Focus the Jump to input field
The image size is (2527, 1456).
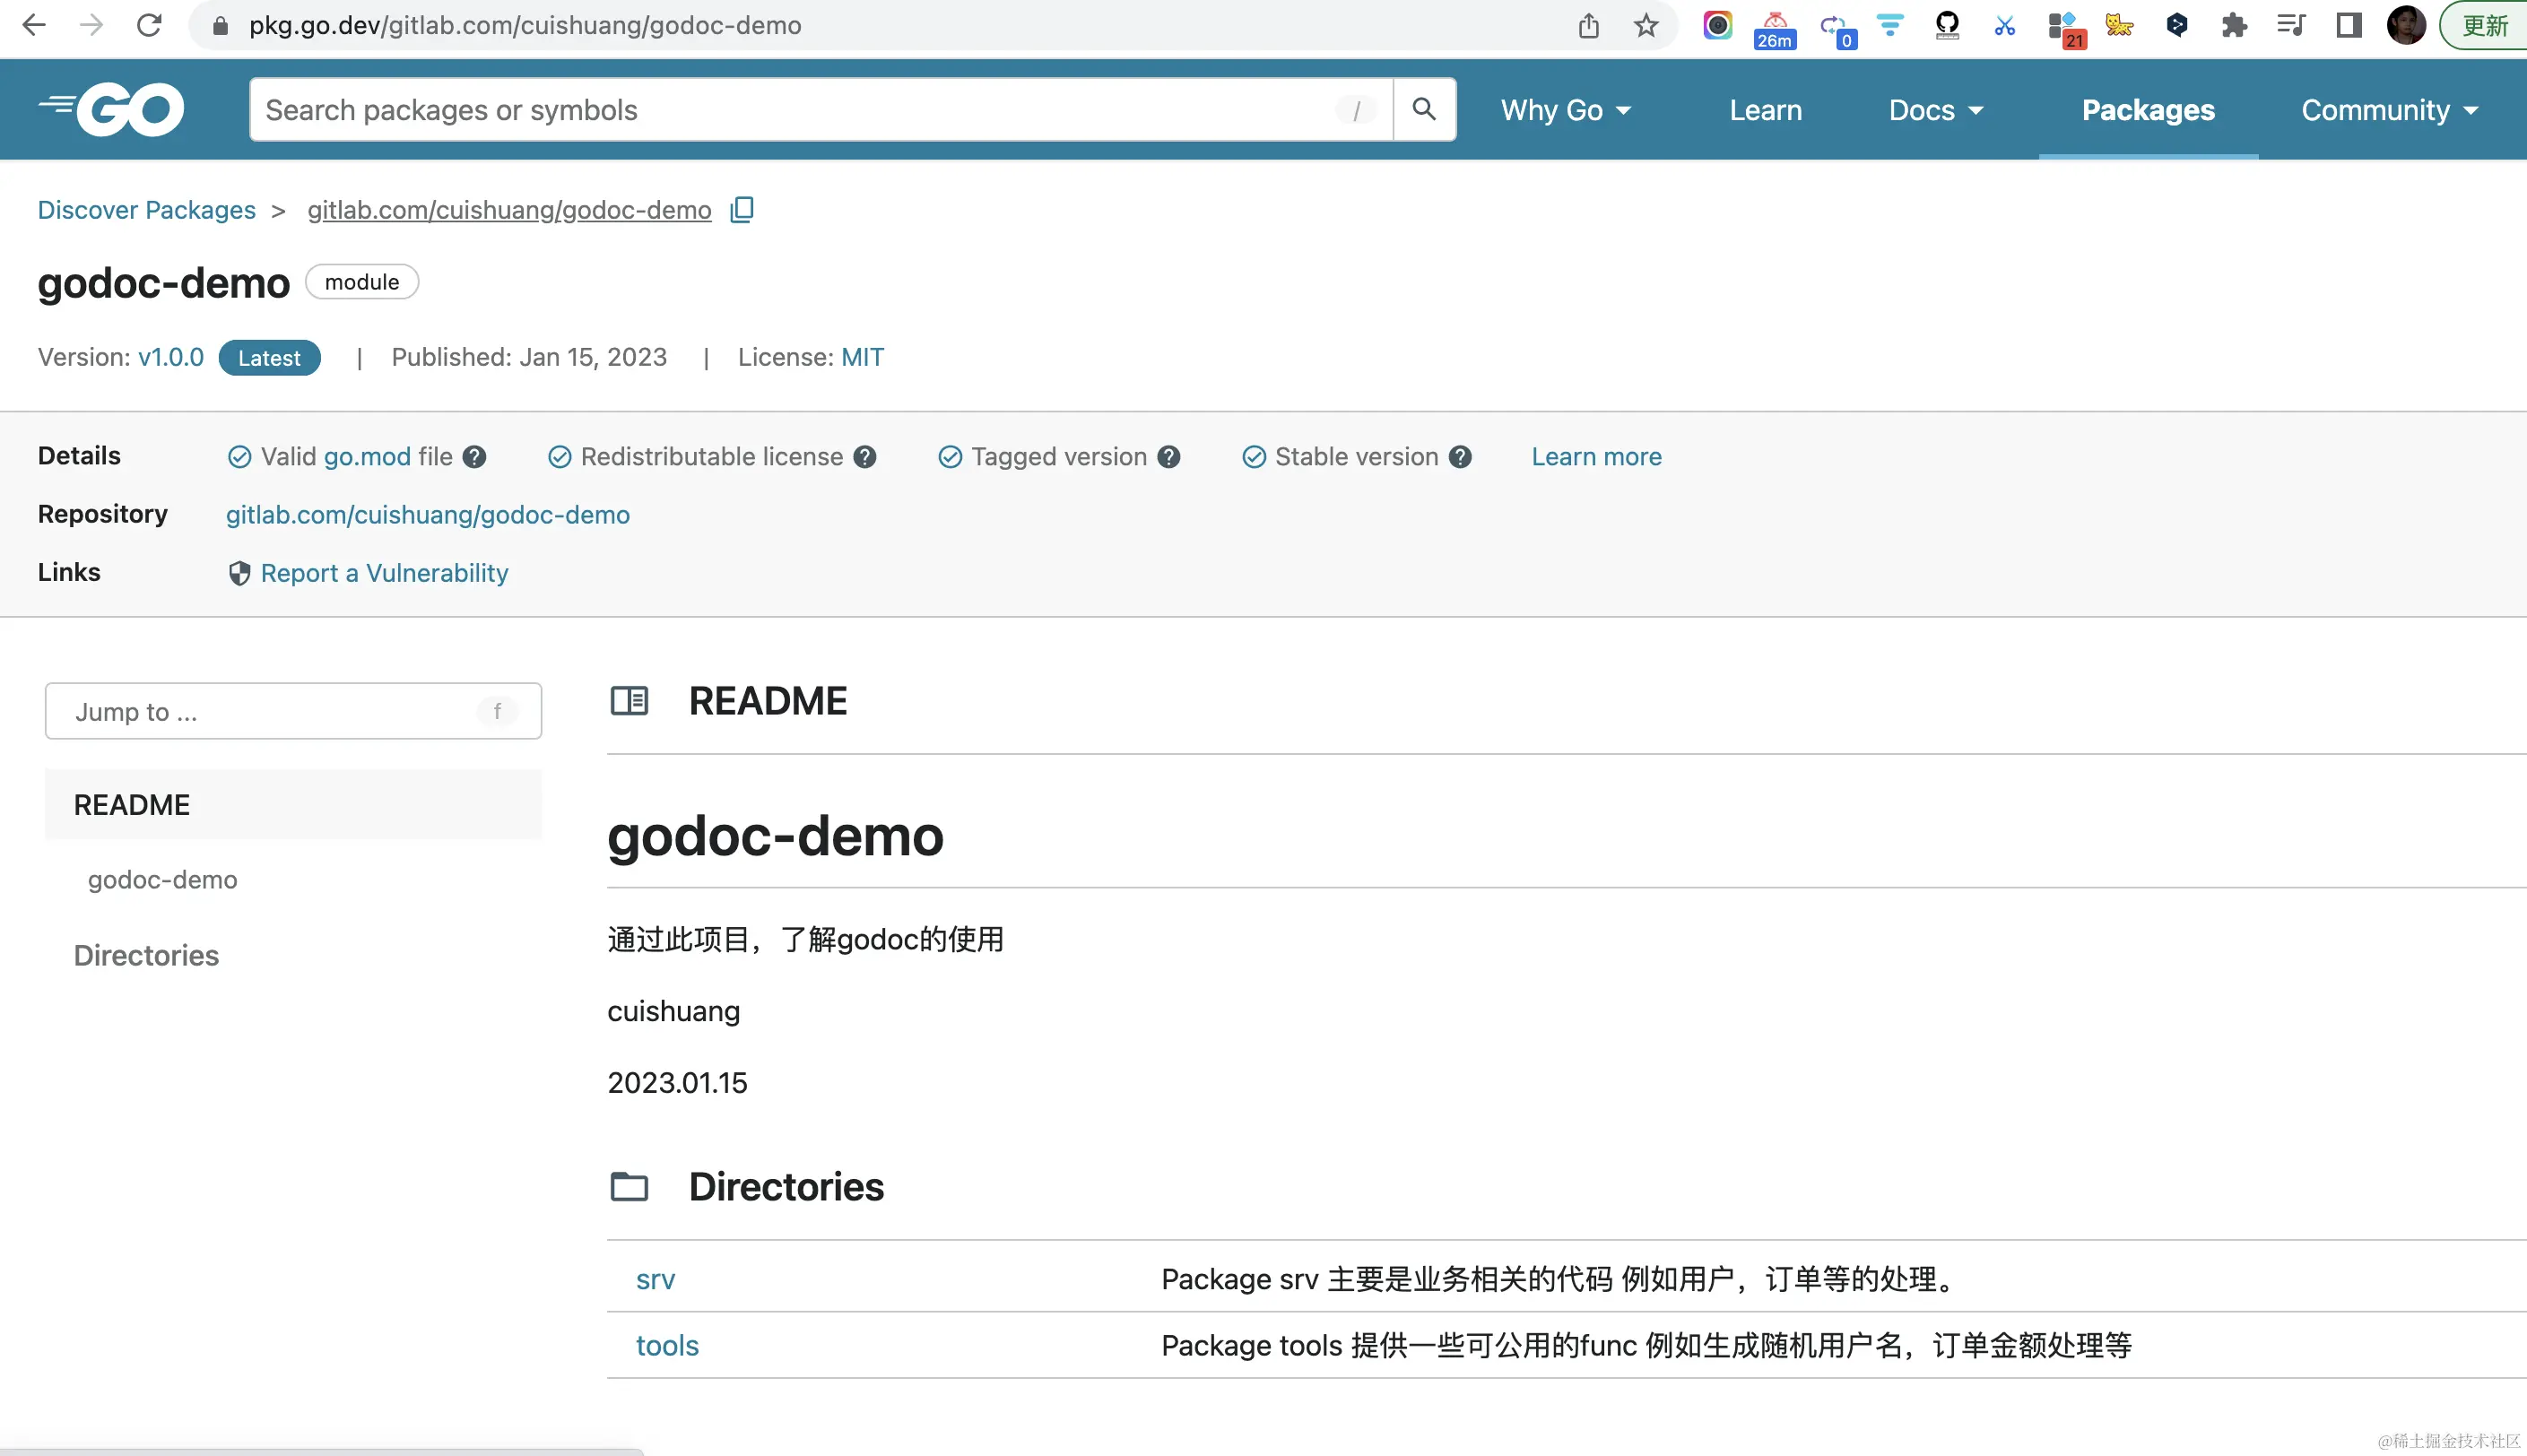click(x=270, y=712)
